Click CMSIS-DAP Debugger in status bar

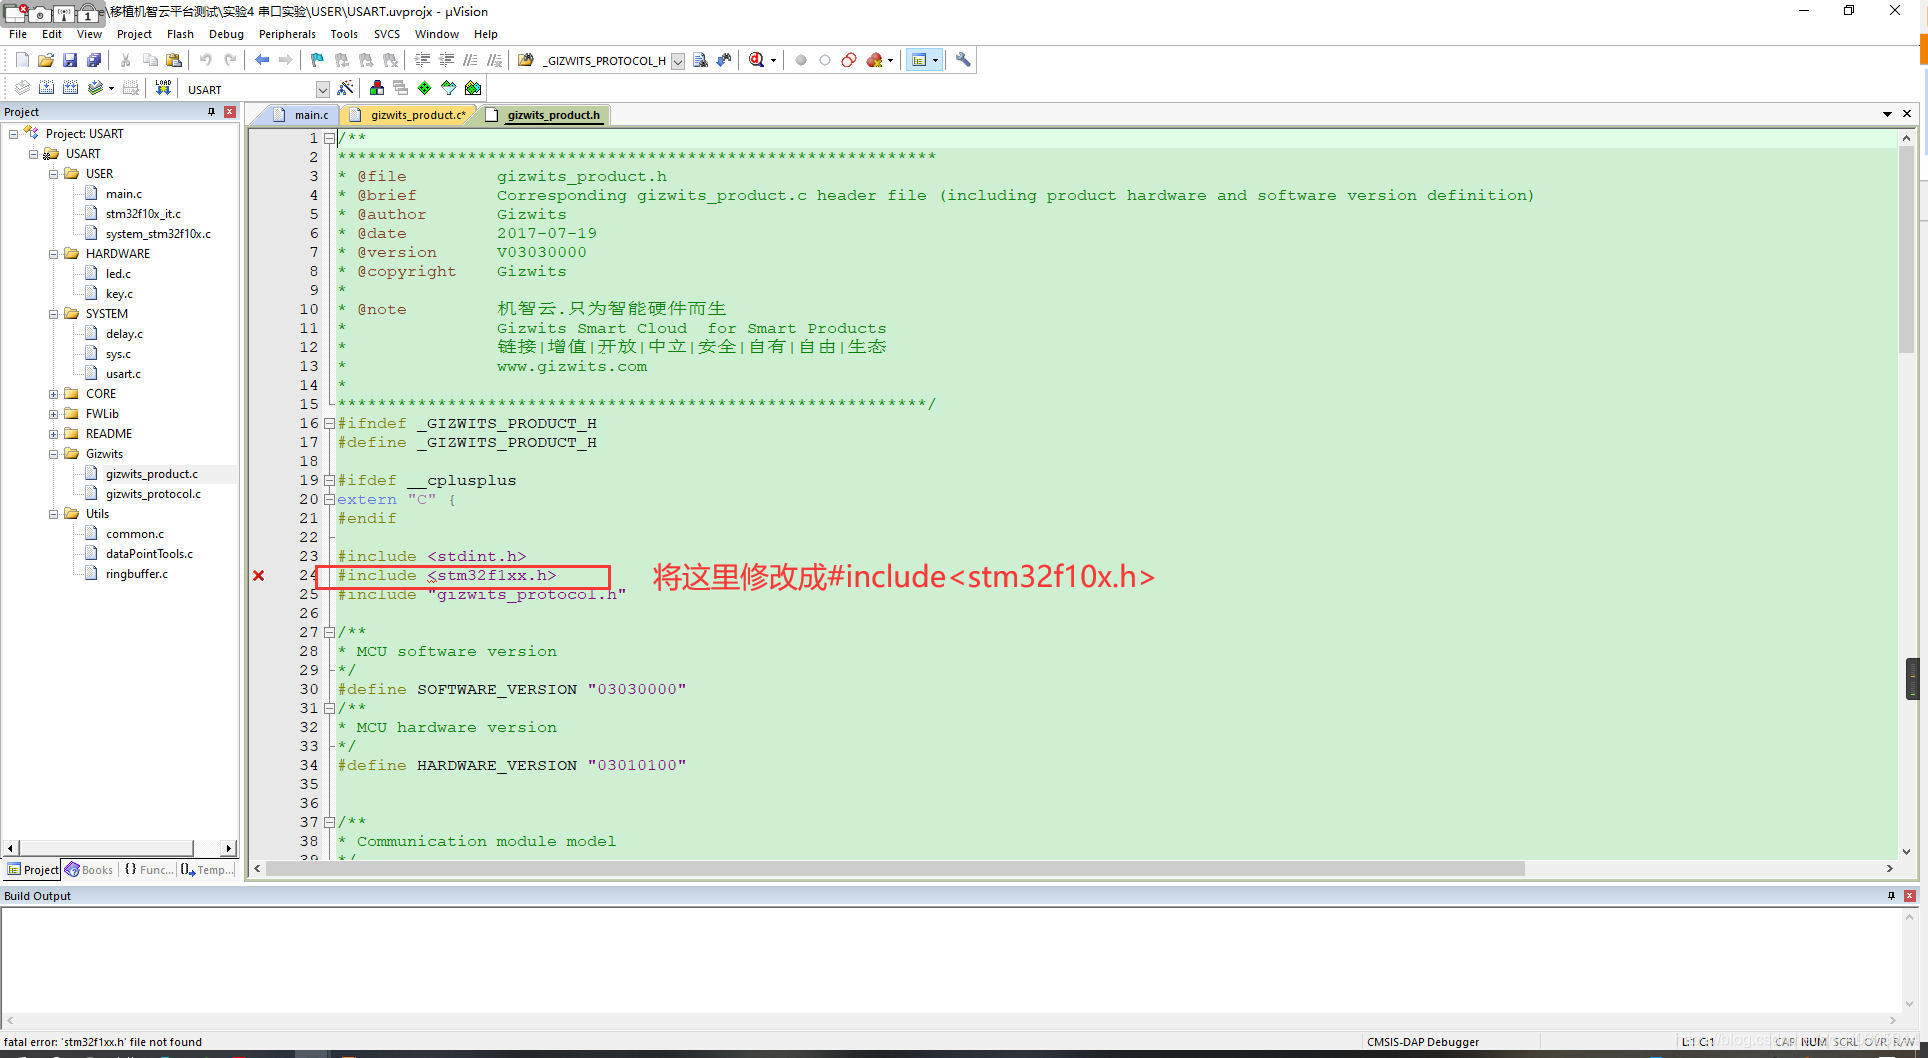[1423, 1042]
